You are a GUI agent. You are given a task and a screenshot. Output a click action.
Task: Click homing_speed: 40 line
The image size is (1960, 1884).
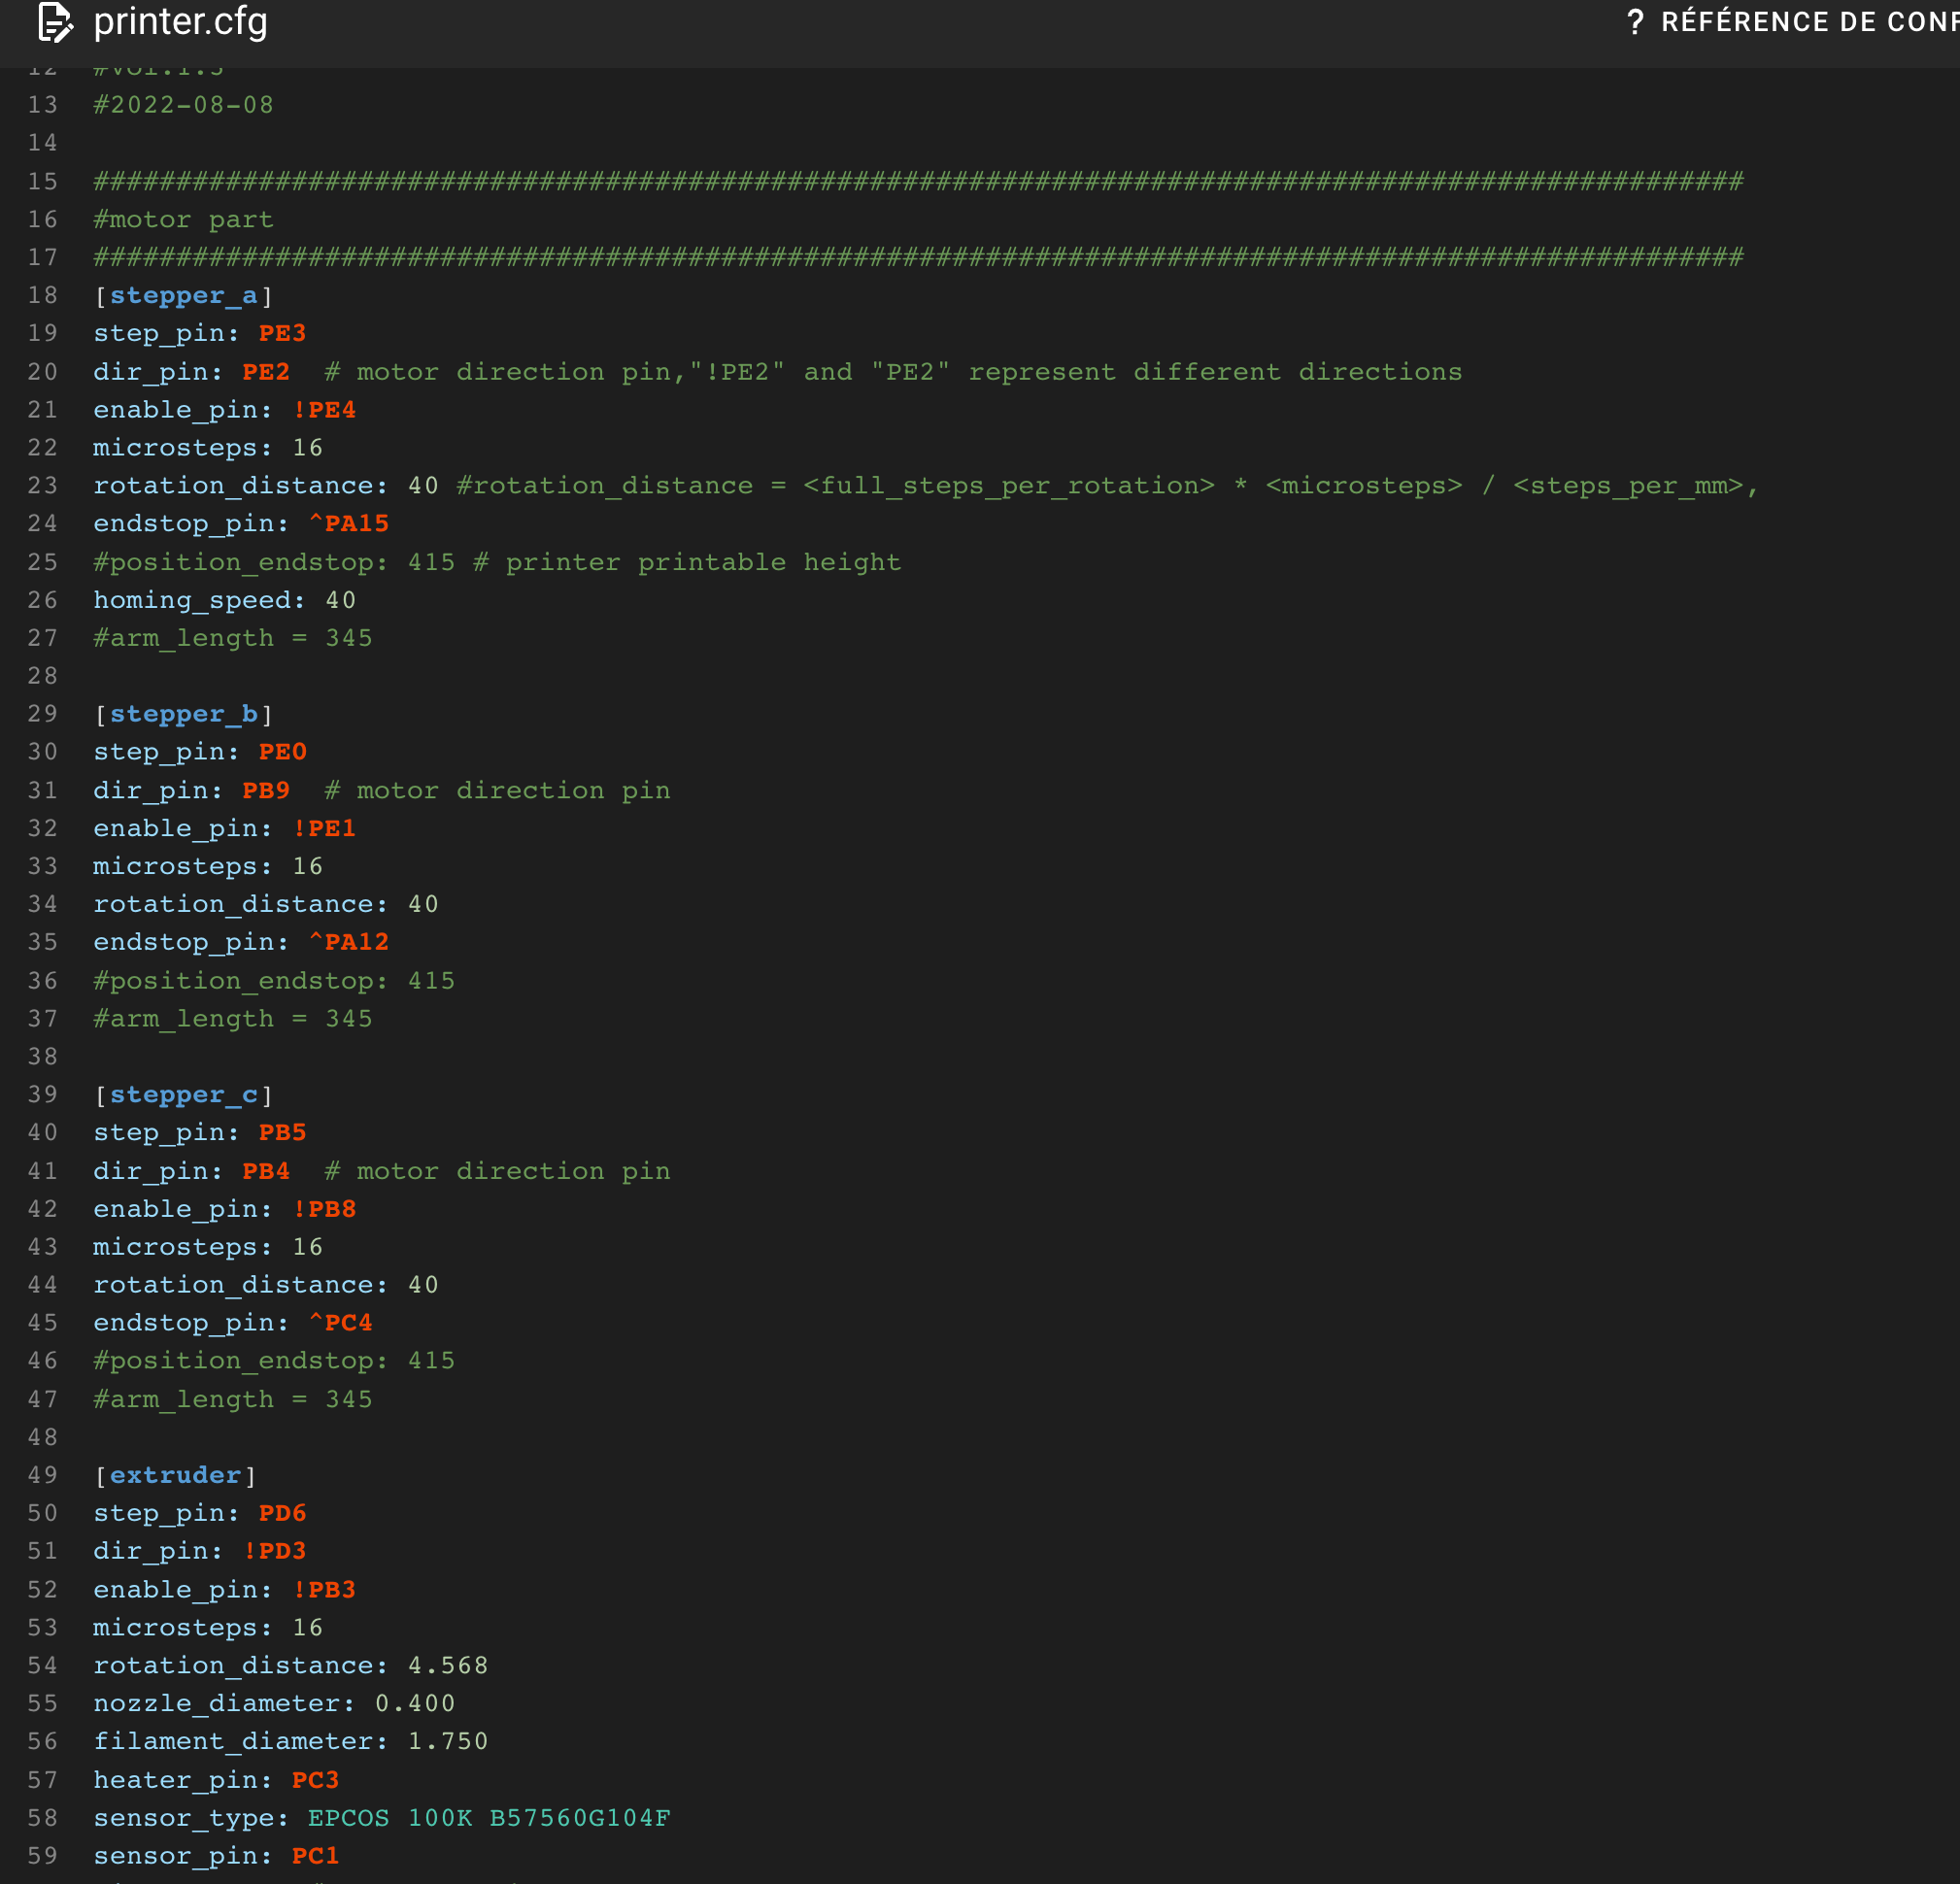pos(225,600)
